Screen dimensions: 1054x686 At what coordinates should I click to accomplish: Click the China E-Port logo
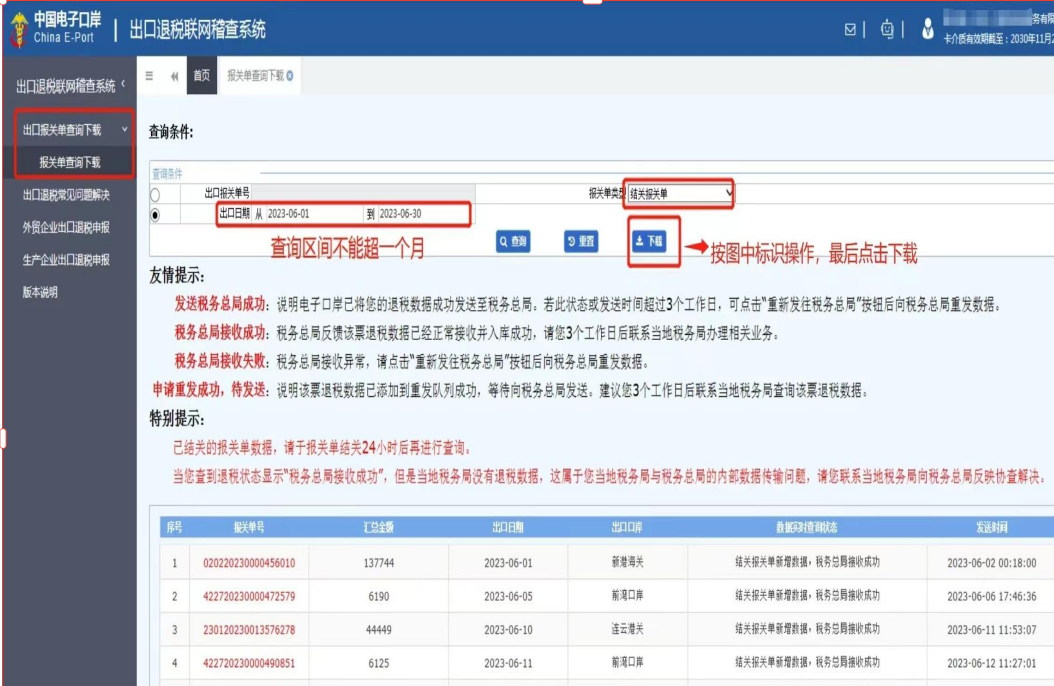(56, 28)
